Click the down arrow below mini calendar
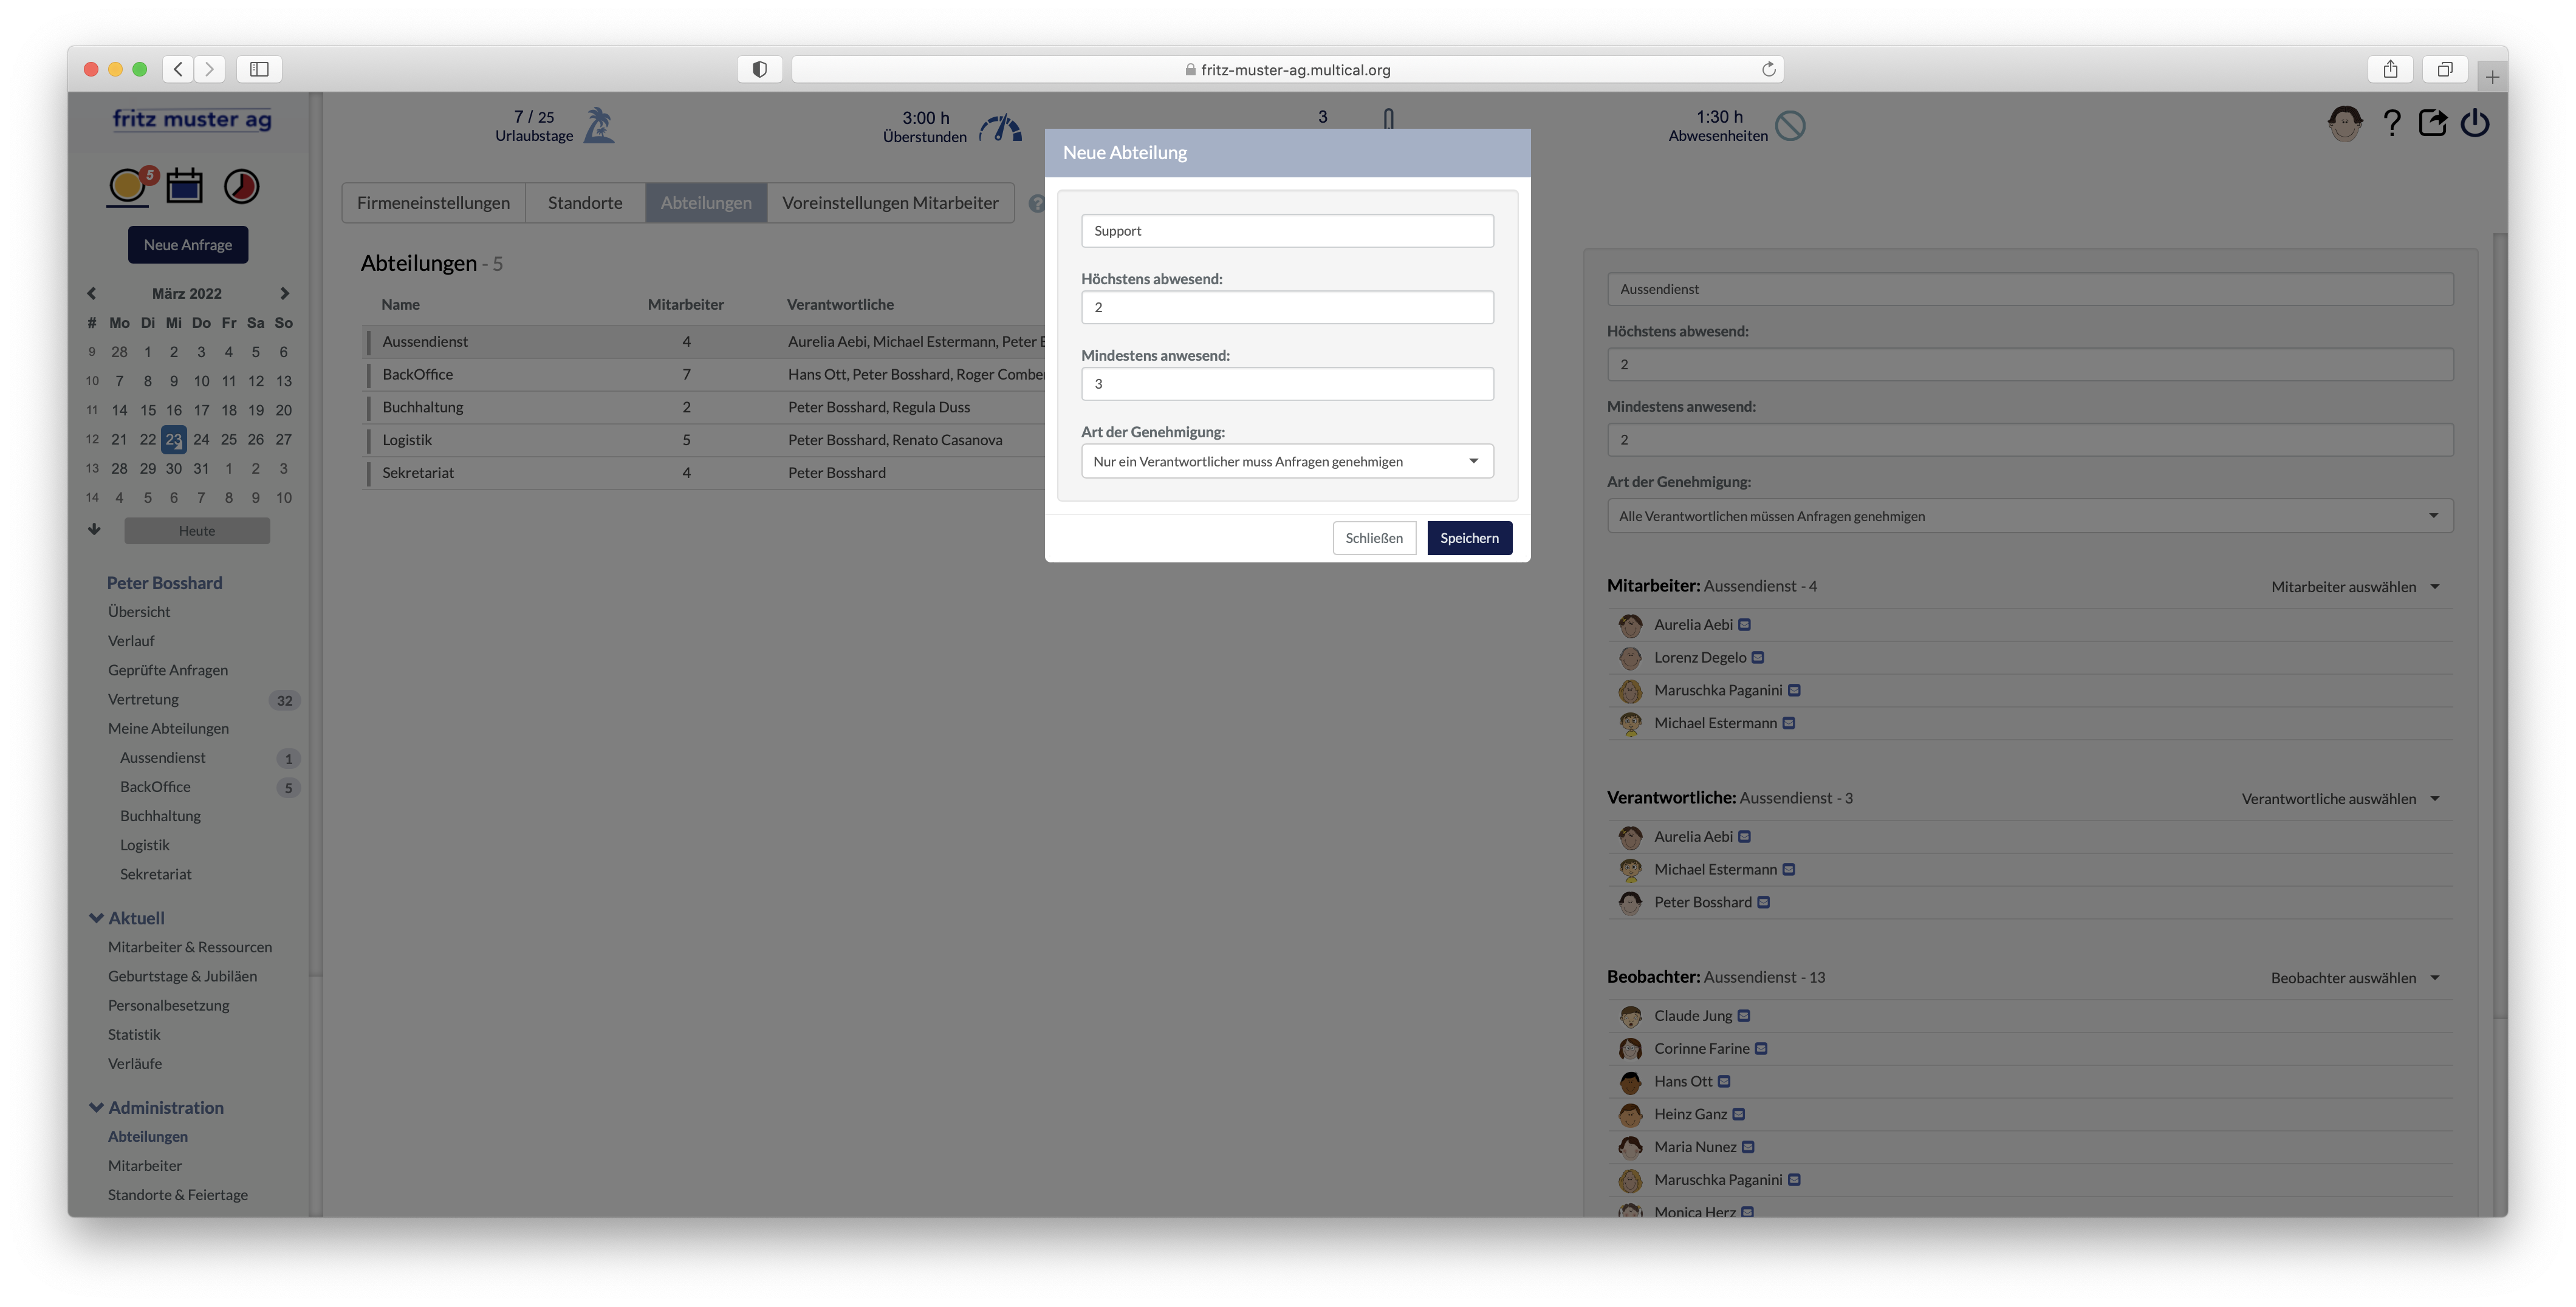Screen dimensions: 2576x1307 (94, 529)
